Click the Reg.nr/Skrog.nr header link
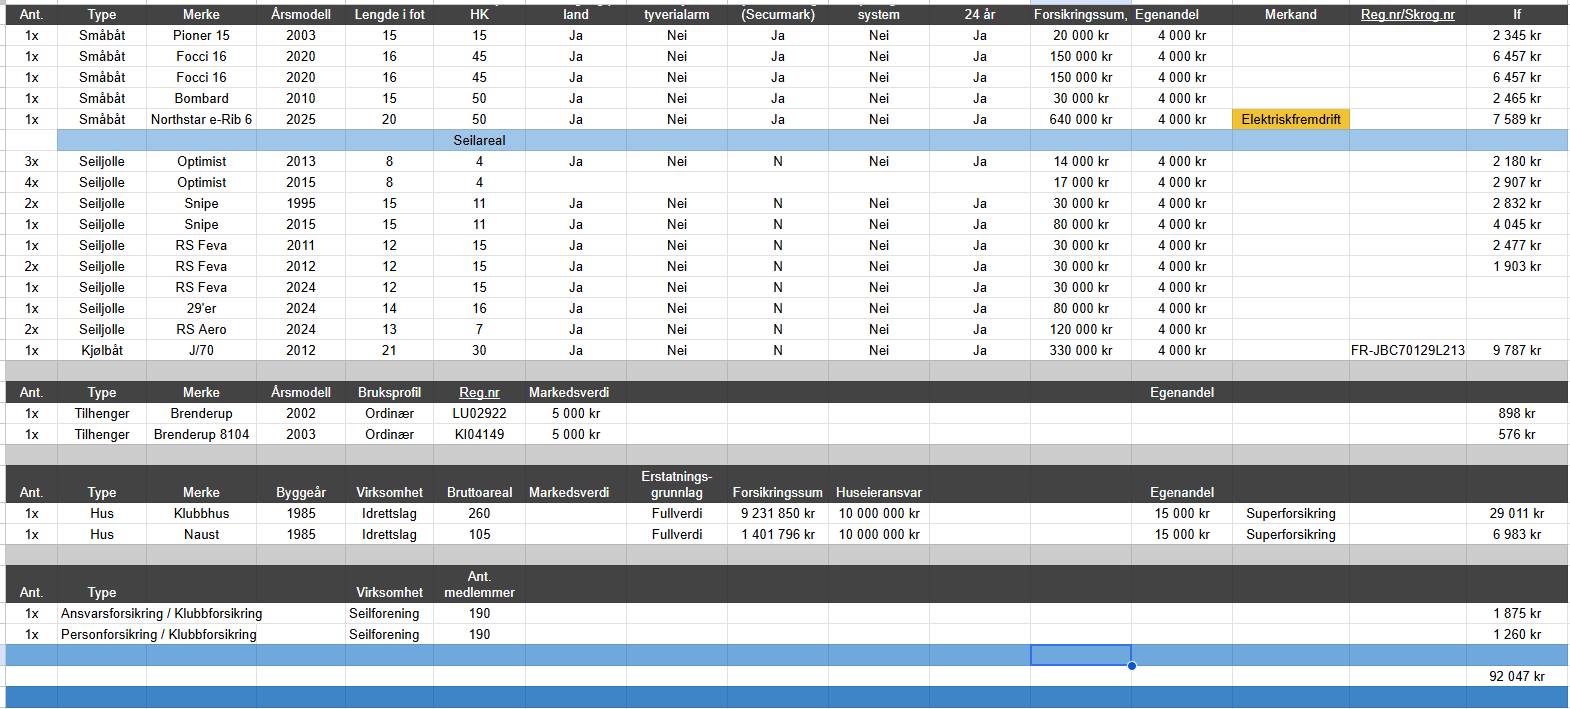The image size is (1570, 709). pyautogui.click(x=1407, y=14)
